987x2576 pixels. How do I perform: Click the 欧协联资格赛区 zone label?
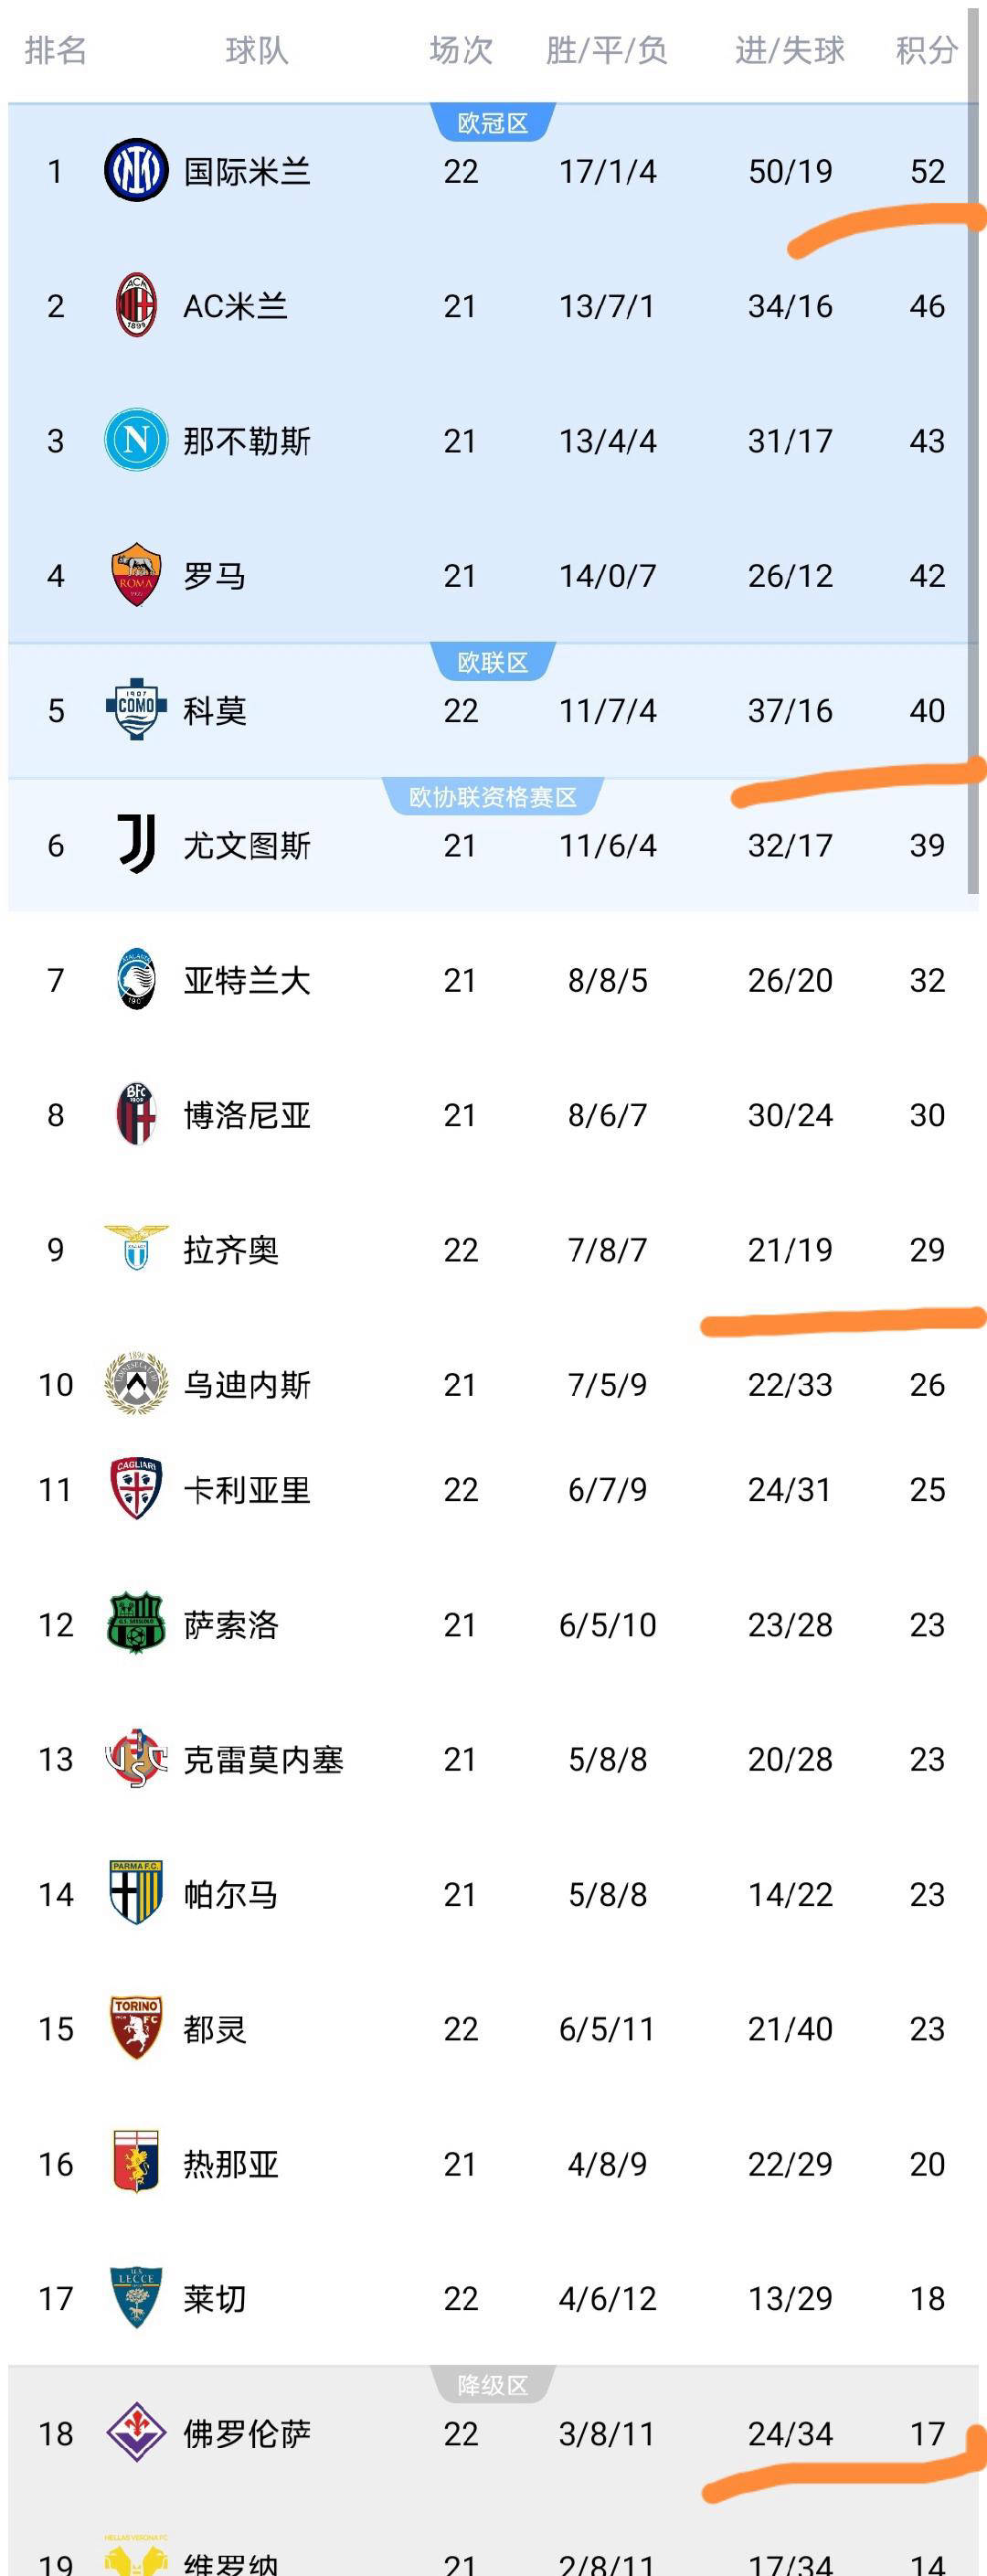point(492,797)
